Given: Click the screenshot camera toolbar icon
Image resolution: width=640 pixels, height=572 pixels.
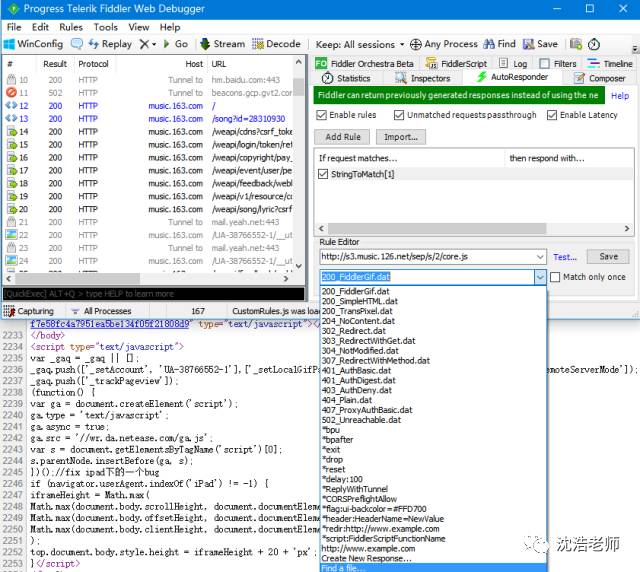Looking at the screenshot, I should 576,44.
